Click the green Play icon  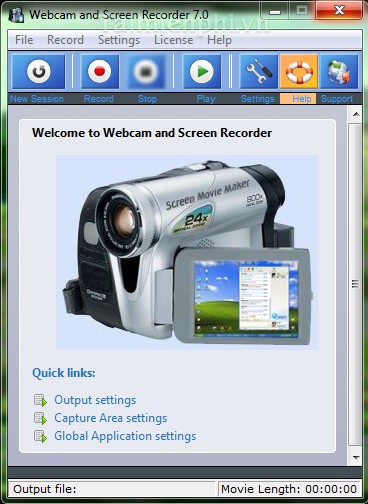coord(201,72)
